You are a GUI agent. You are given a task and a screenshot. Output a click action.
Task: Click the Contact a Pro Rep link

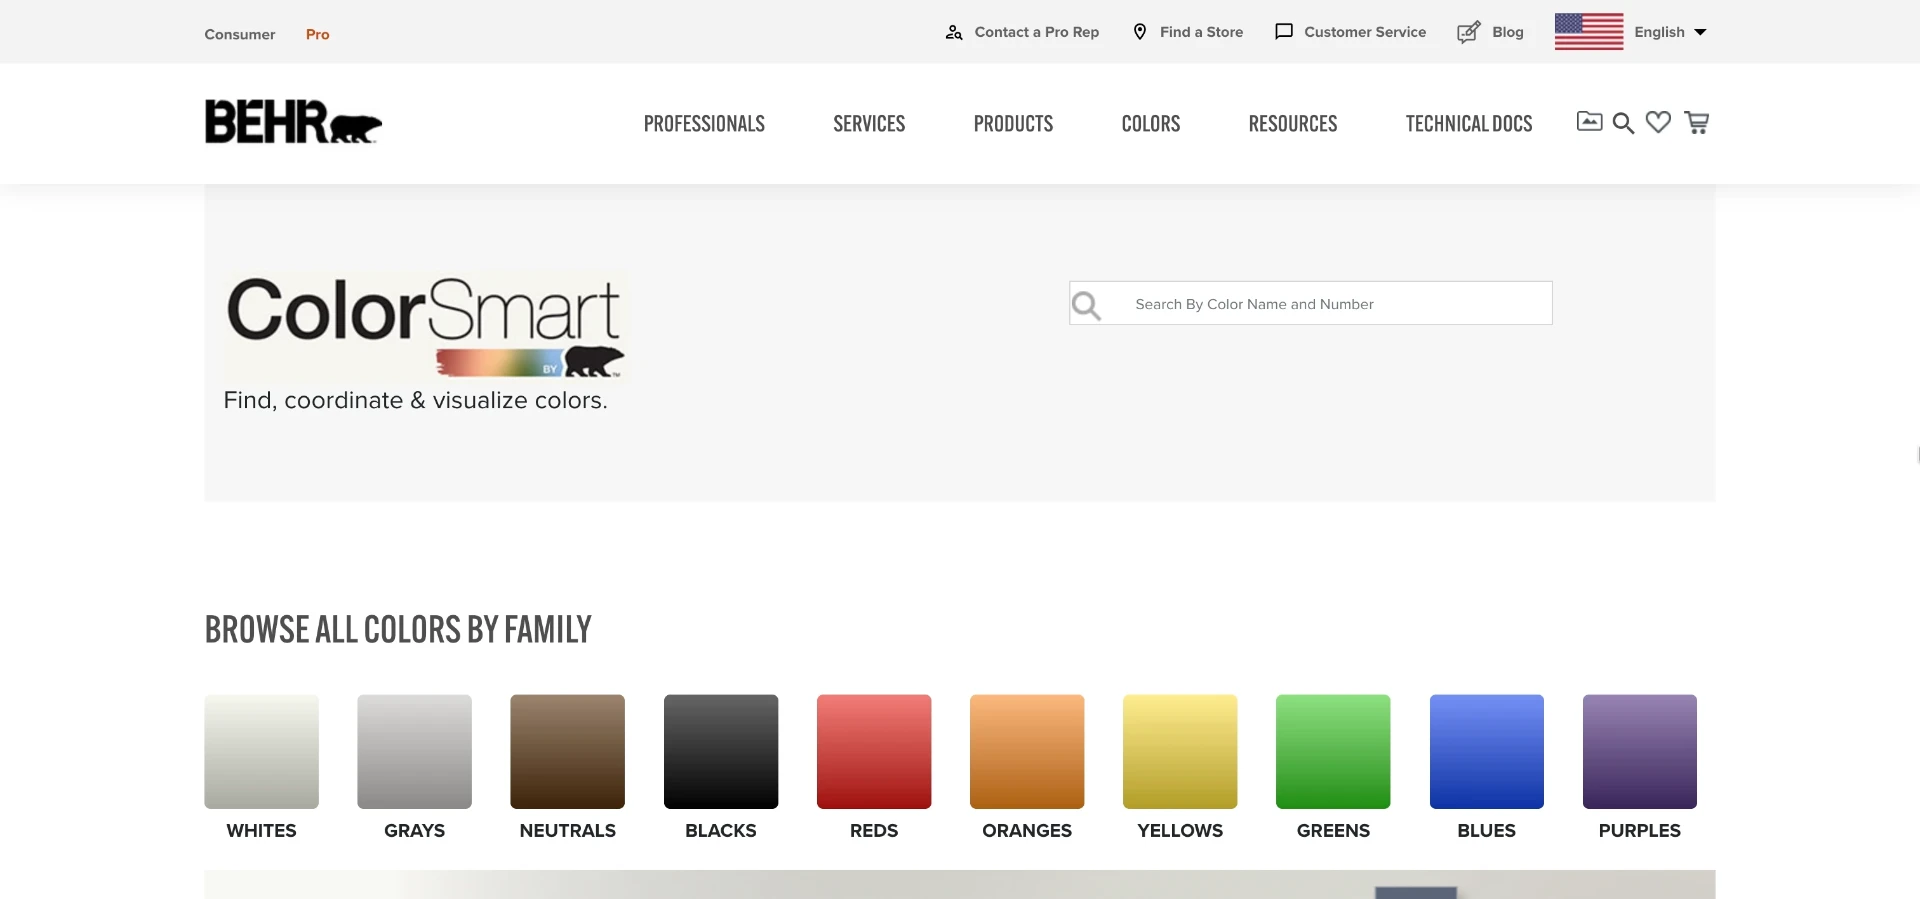1037,32
